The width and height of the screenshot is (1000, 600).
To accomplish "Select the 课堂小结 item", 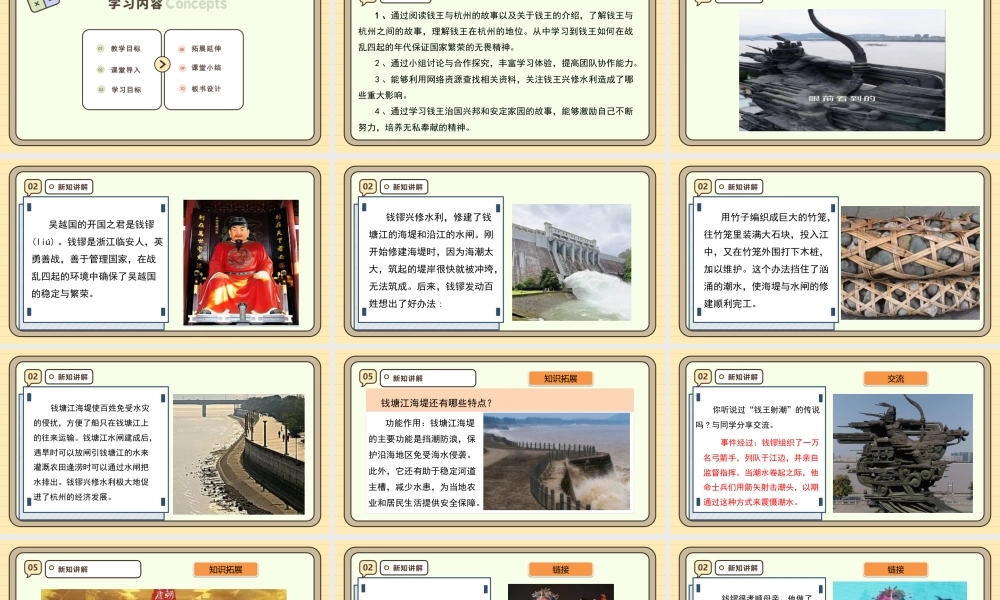I will (x=206, y=68).
